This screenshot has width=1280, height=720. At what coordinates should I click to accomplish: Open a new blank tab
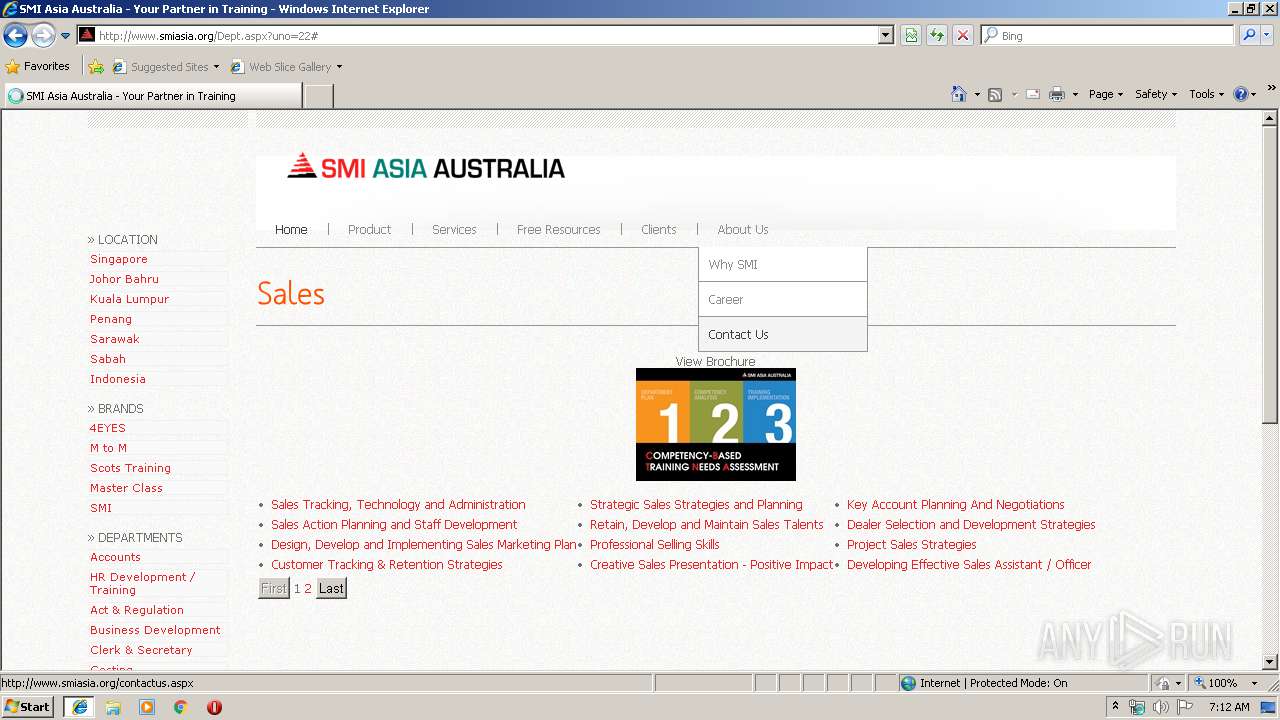tap(318, 96)
